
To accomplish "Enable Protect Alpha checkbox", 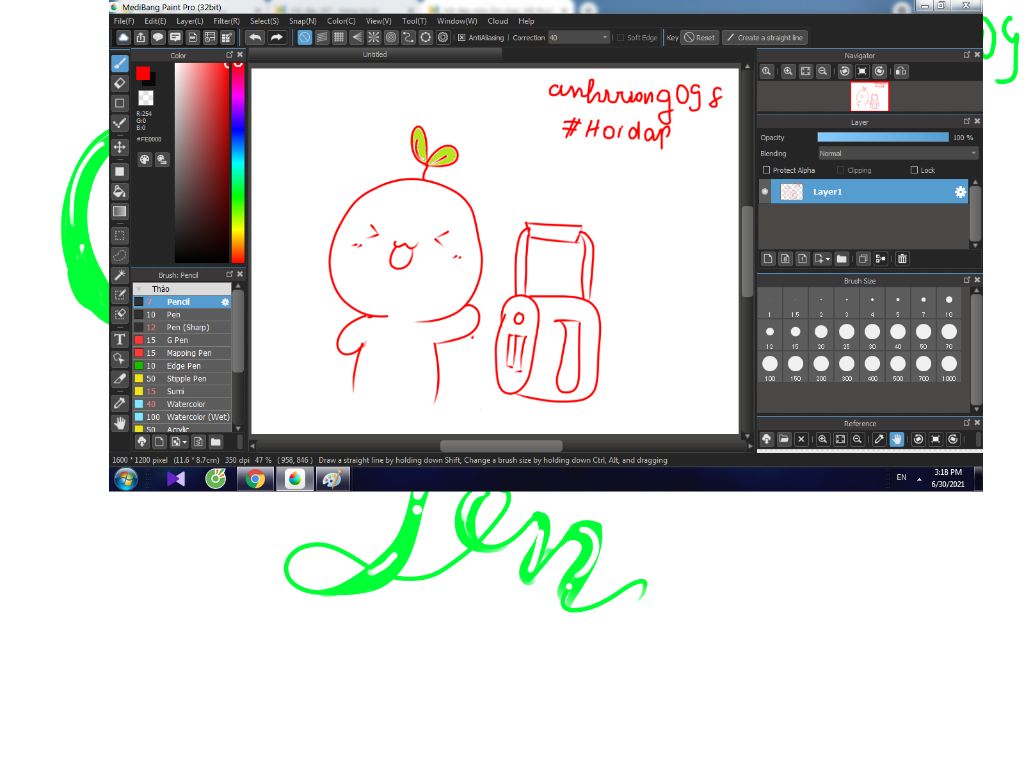I will pos(767,170).
